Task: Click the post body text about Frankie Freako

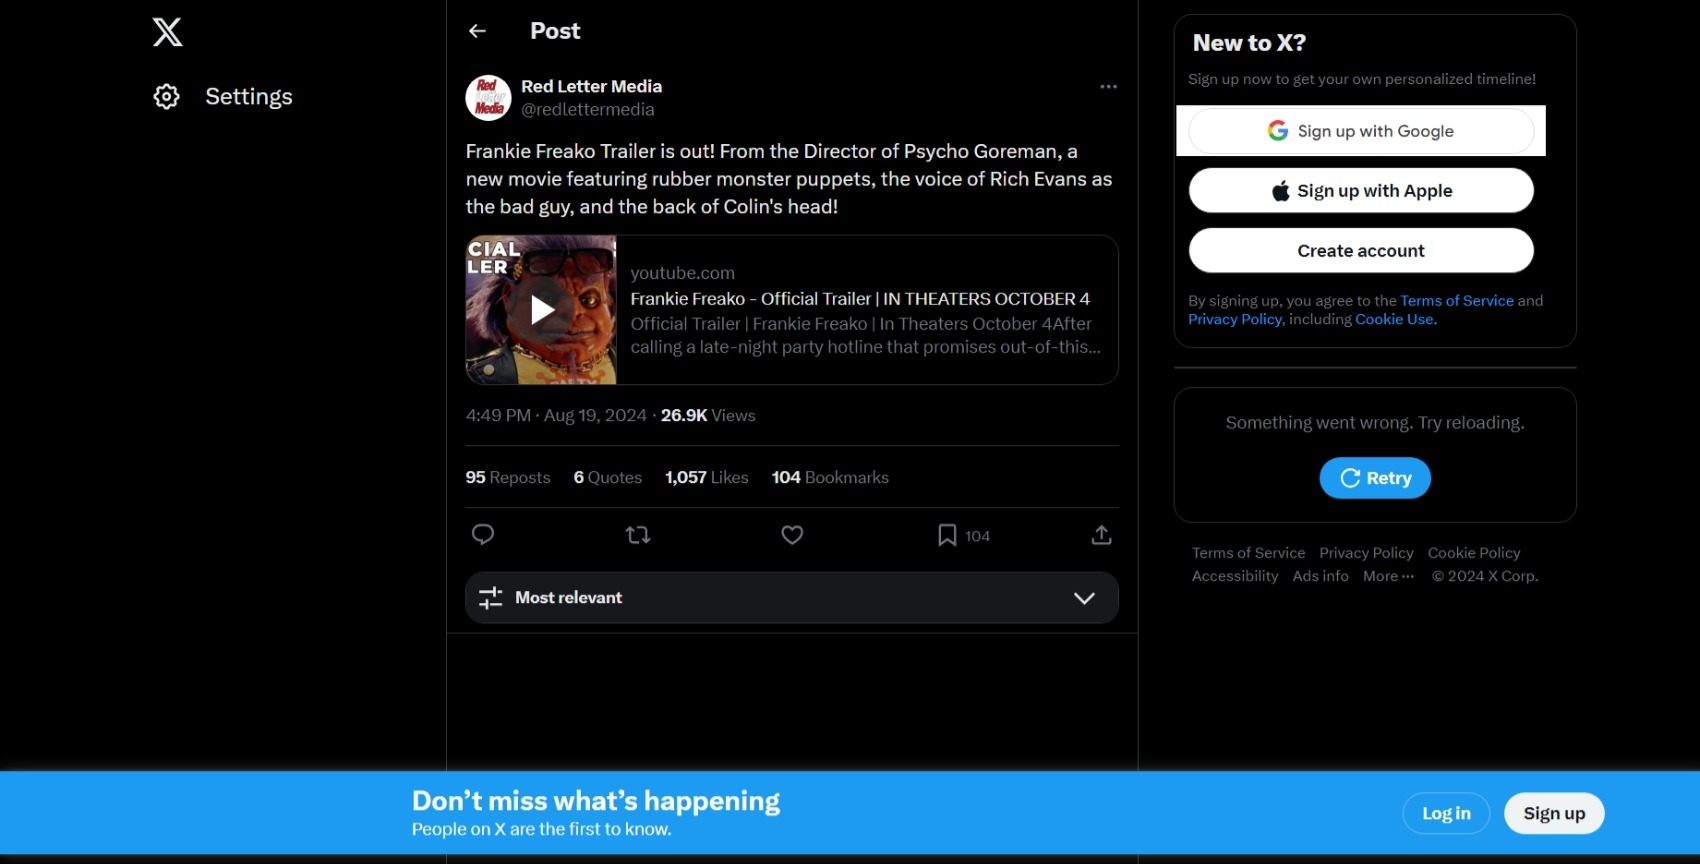Action: 789,179
